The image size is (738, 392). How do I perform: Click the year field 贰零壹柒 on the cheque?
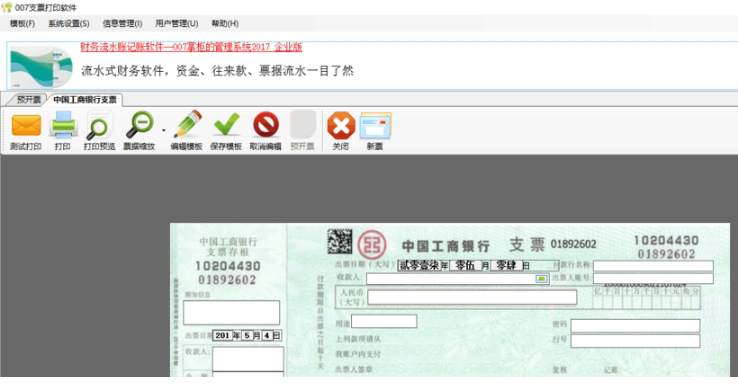coord(419,266)
